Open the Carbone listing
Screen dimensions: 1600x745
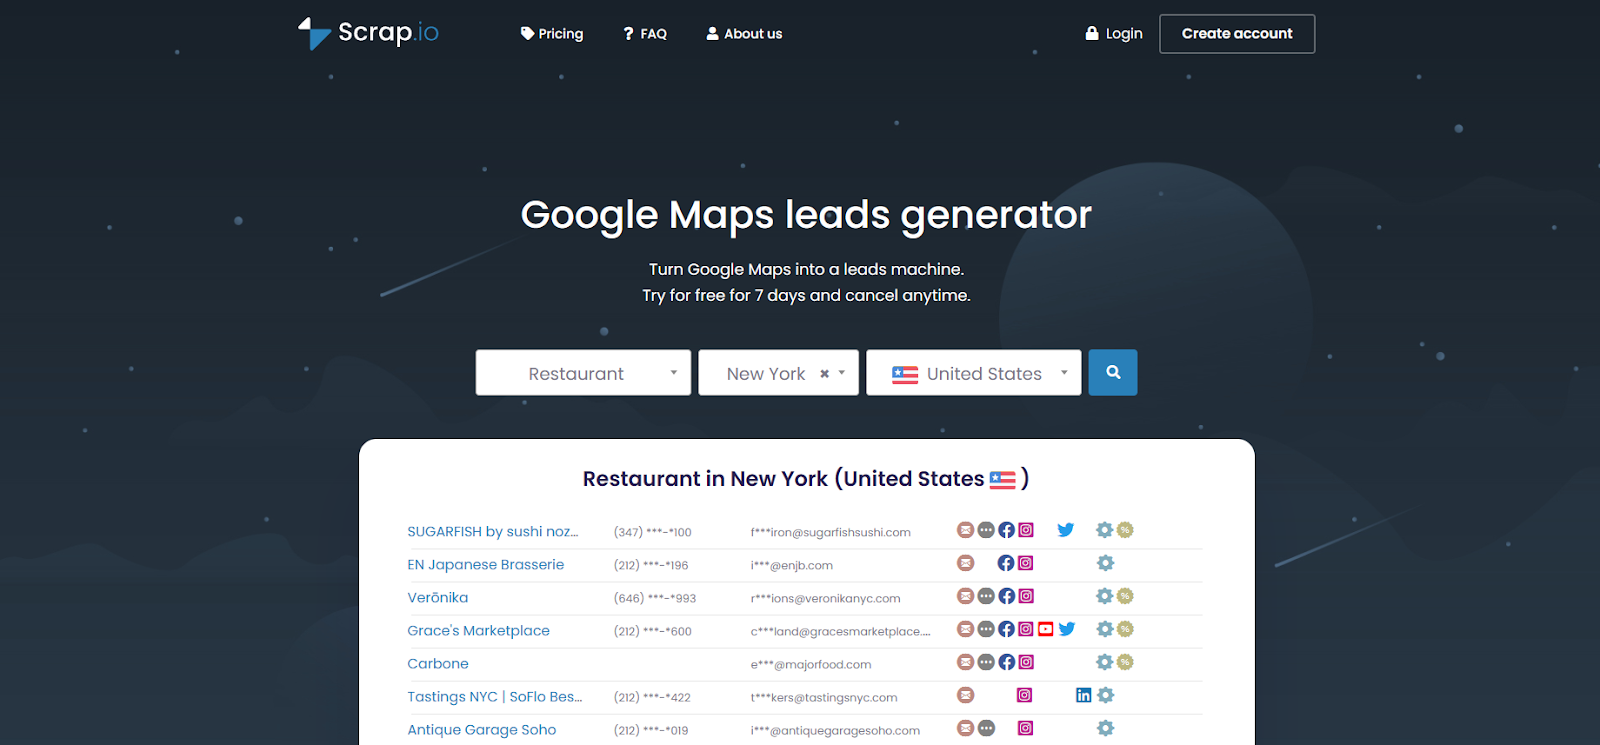438,663
